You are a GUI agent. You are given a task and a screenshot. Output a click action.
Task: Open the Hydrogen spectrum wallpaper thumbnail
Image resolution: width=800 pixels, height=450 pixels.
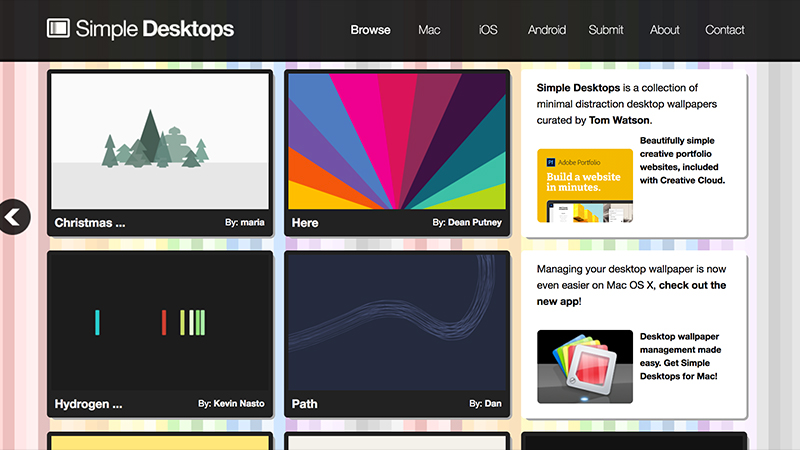point(160,322)
